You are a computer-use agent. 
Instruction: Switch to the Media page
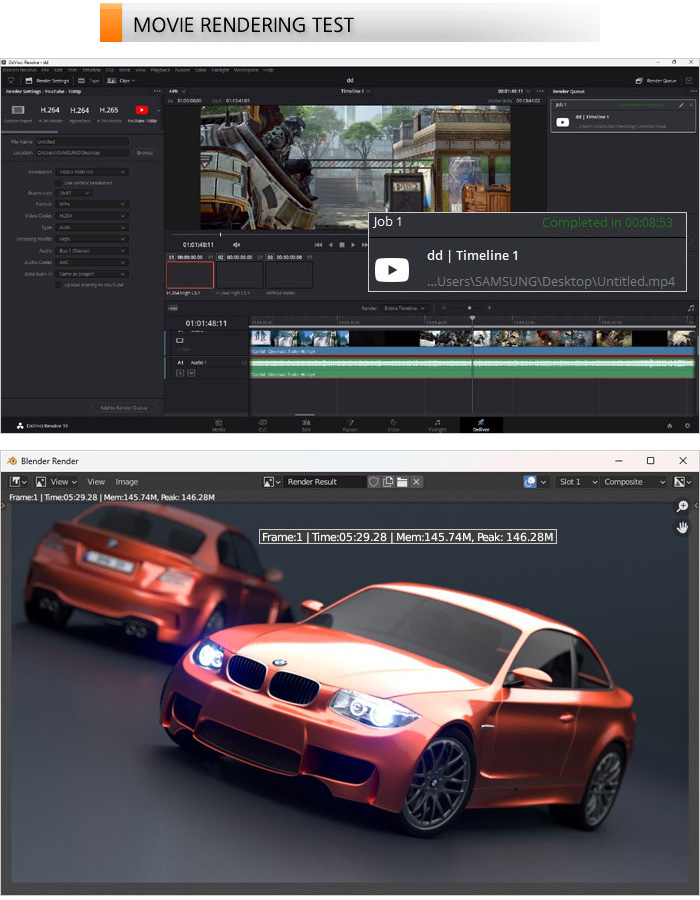point(219,425)
